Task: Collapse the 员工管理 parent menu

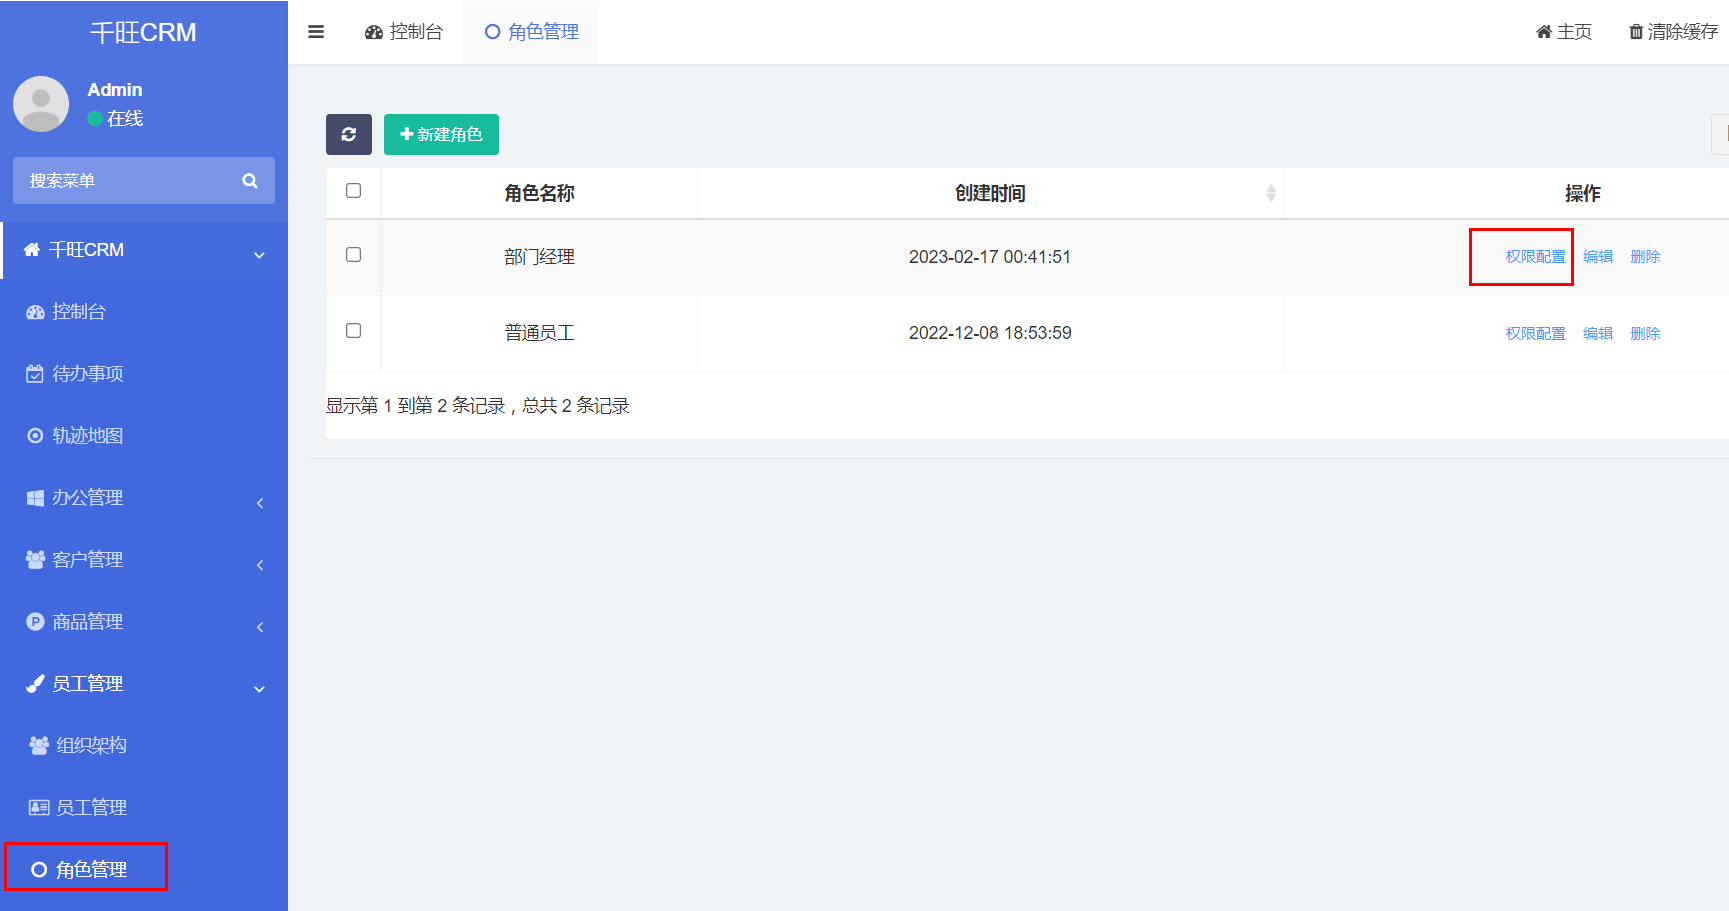Action: [144, 684]
